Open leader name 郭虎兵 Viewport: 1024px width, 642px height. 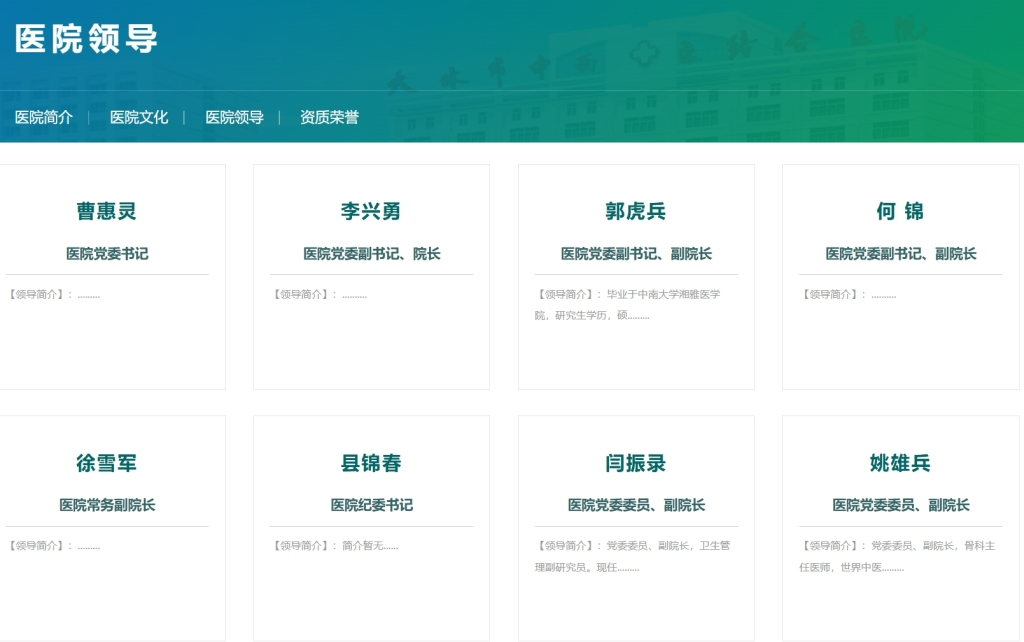[x=635, y=212]
